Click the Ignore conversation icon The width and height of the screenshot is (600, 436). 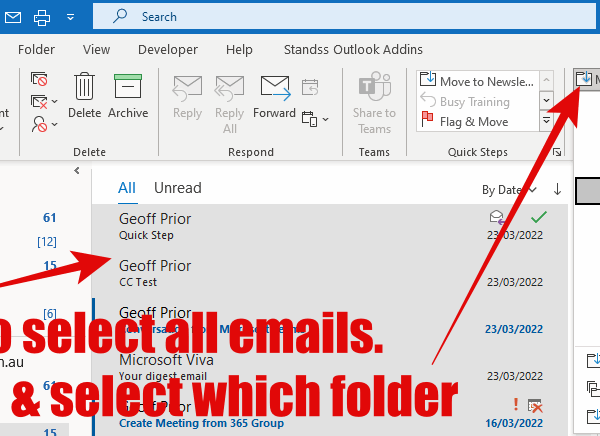39,79
